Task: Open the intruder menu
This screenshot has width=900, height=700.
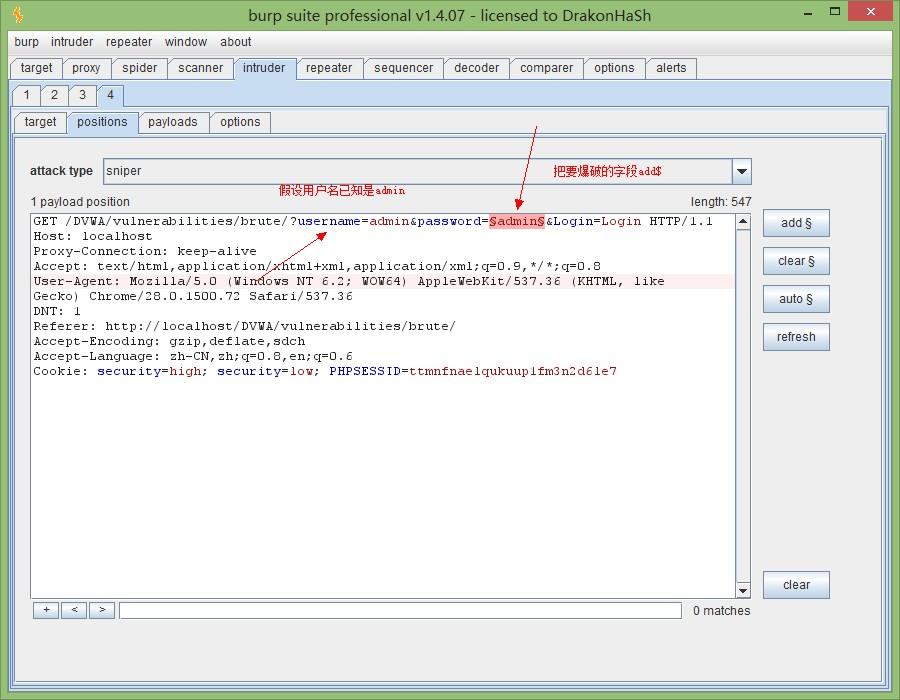Action: coord(72,42)
